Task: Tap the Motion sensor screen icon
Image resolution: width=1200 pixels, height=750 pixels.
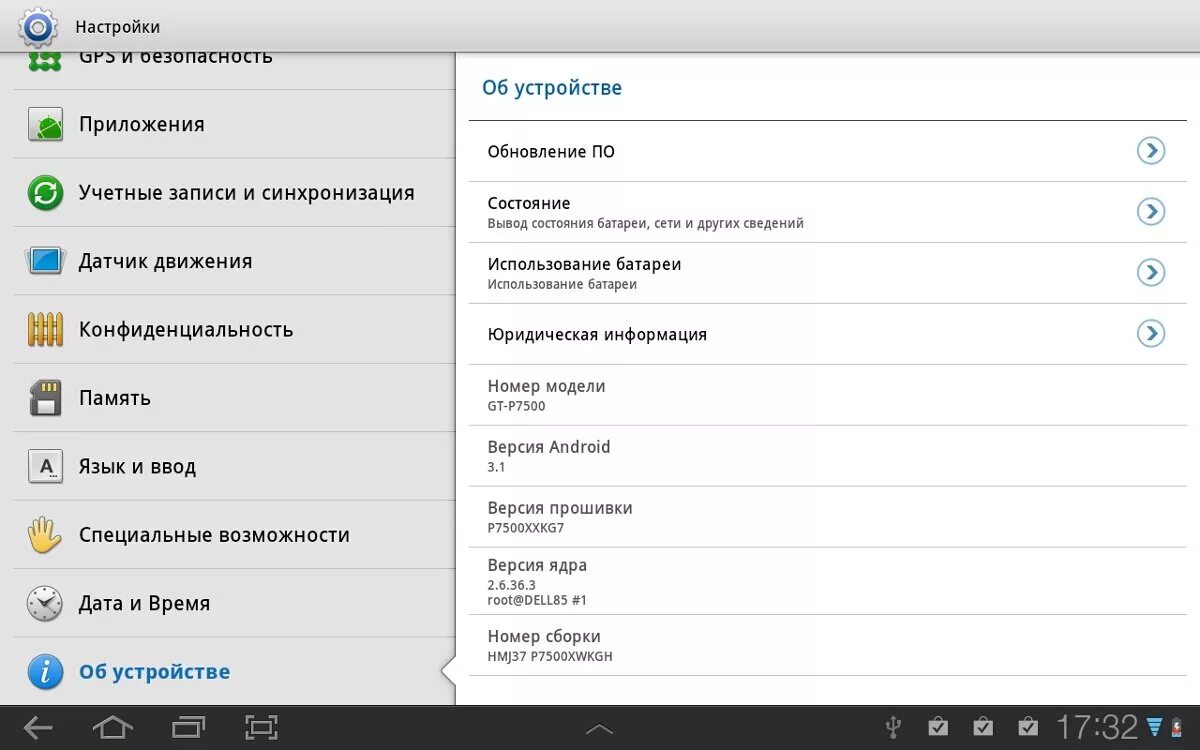Action: pyautogui.click(x=45, y=261)
